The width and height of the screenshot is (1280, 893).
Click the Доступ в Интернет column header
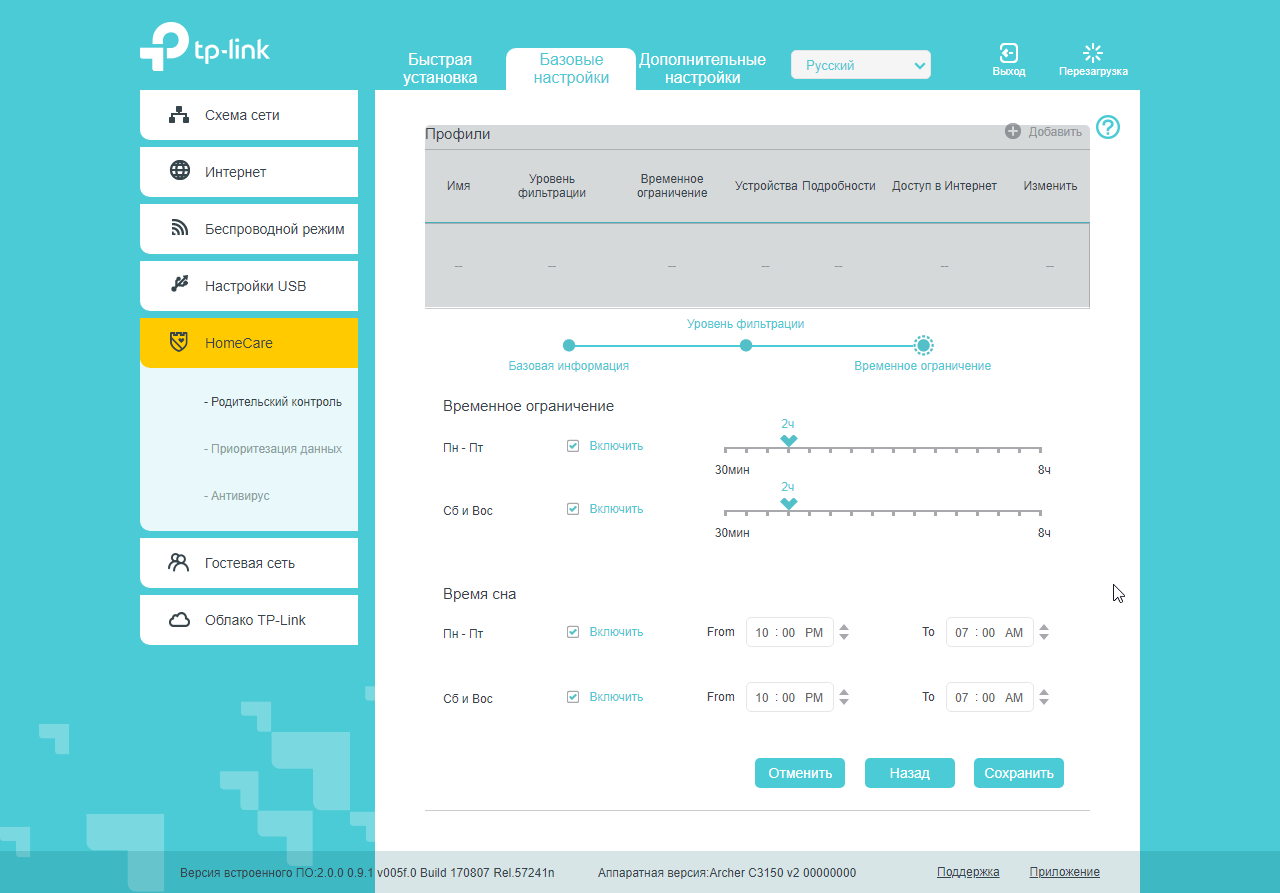click(944, 186)
